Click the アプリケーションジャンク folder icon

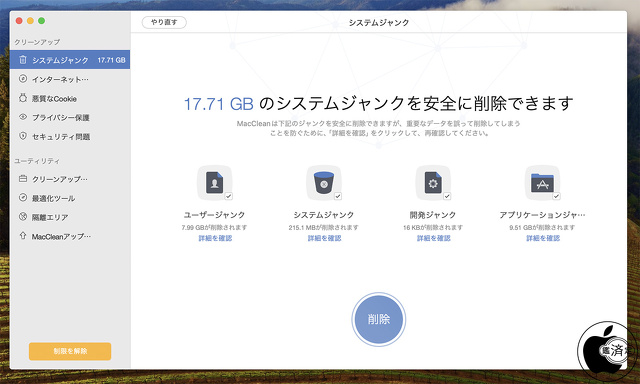click(x=542, y=182)
